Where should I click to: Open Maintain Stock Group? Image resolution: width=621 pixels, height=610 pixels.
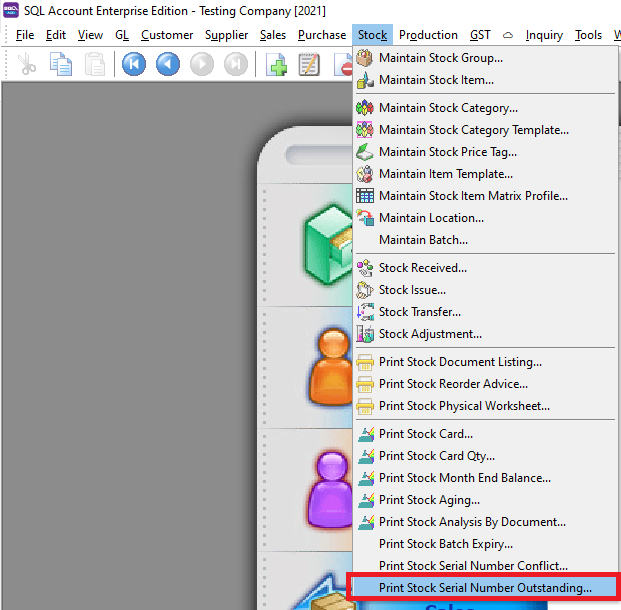point(440,58)
